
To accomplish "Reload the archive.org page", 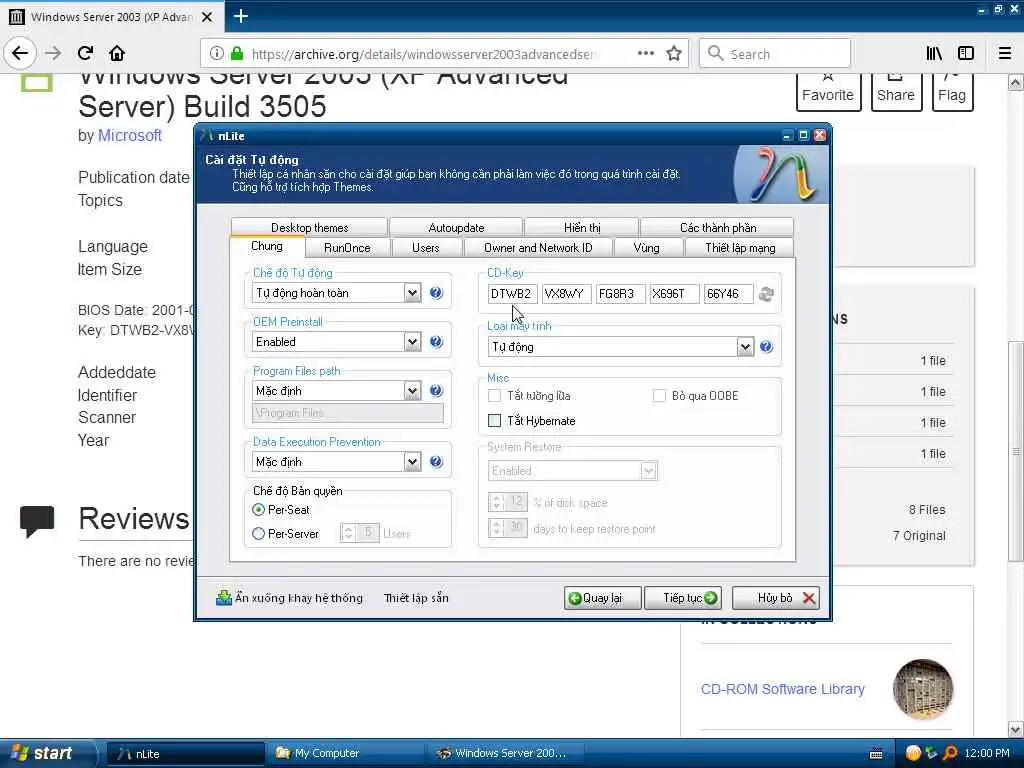I will pyautogui.click(x=86, y=54).
